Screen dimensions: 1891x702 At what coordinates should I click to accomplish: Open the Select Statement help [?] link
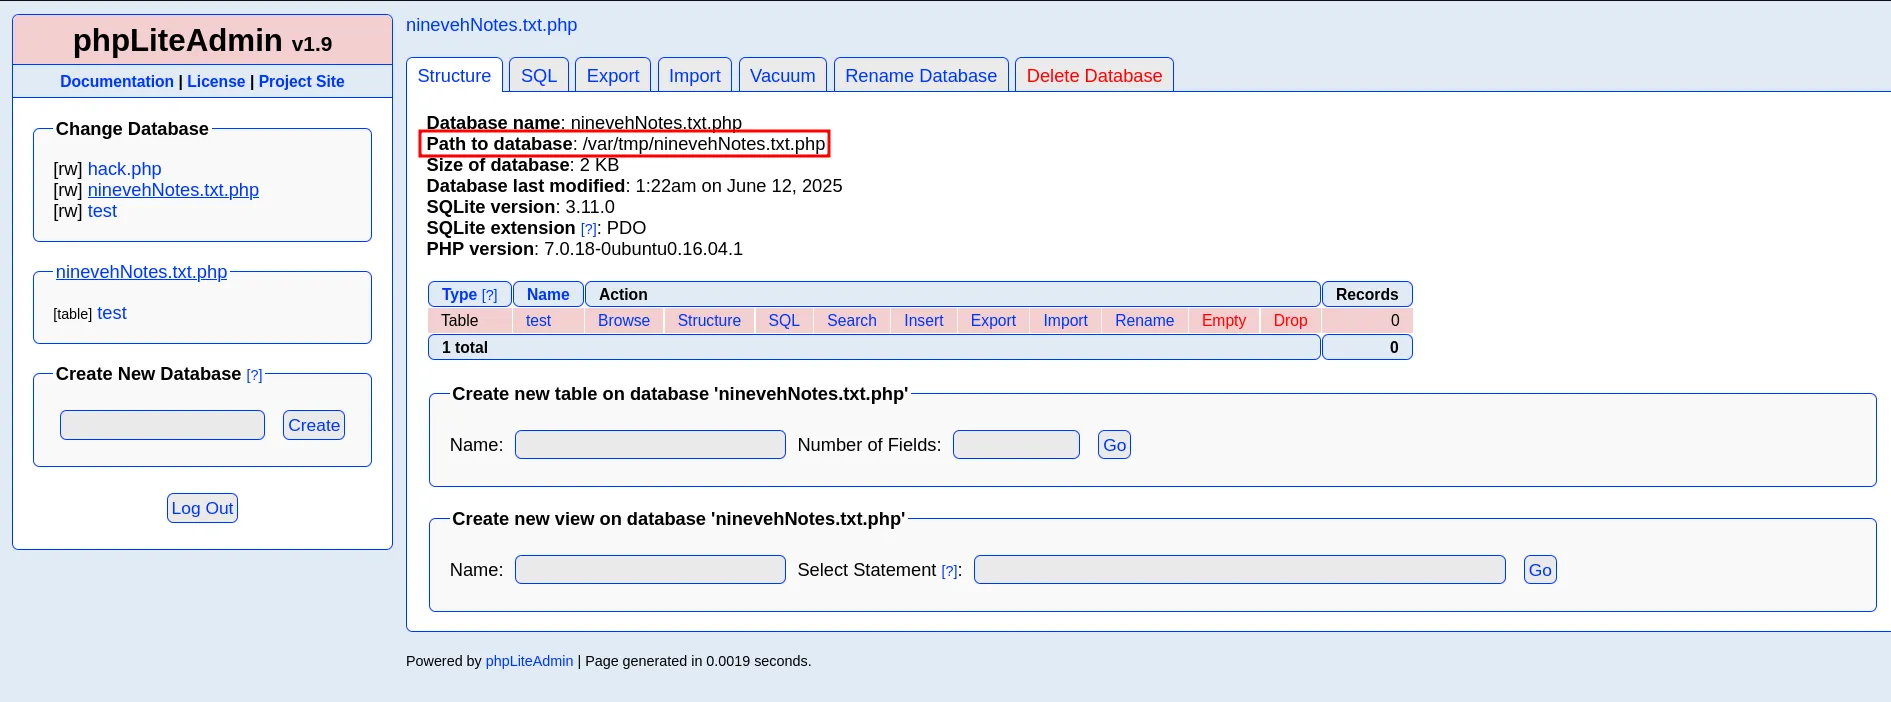949,571
